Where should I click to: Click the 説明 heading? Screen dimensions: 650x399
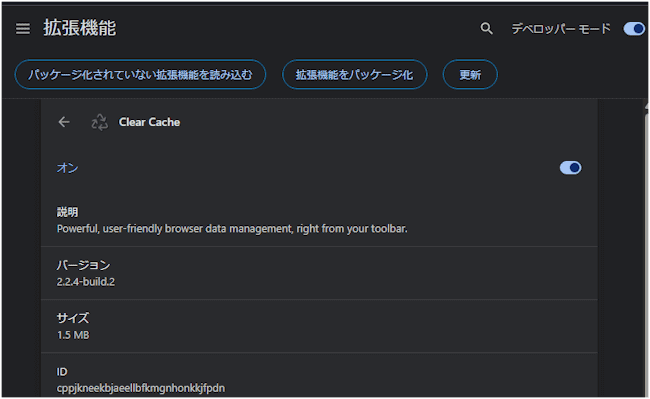pyautogui.click(x=67, y=212)
